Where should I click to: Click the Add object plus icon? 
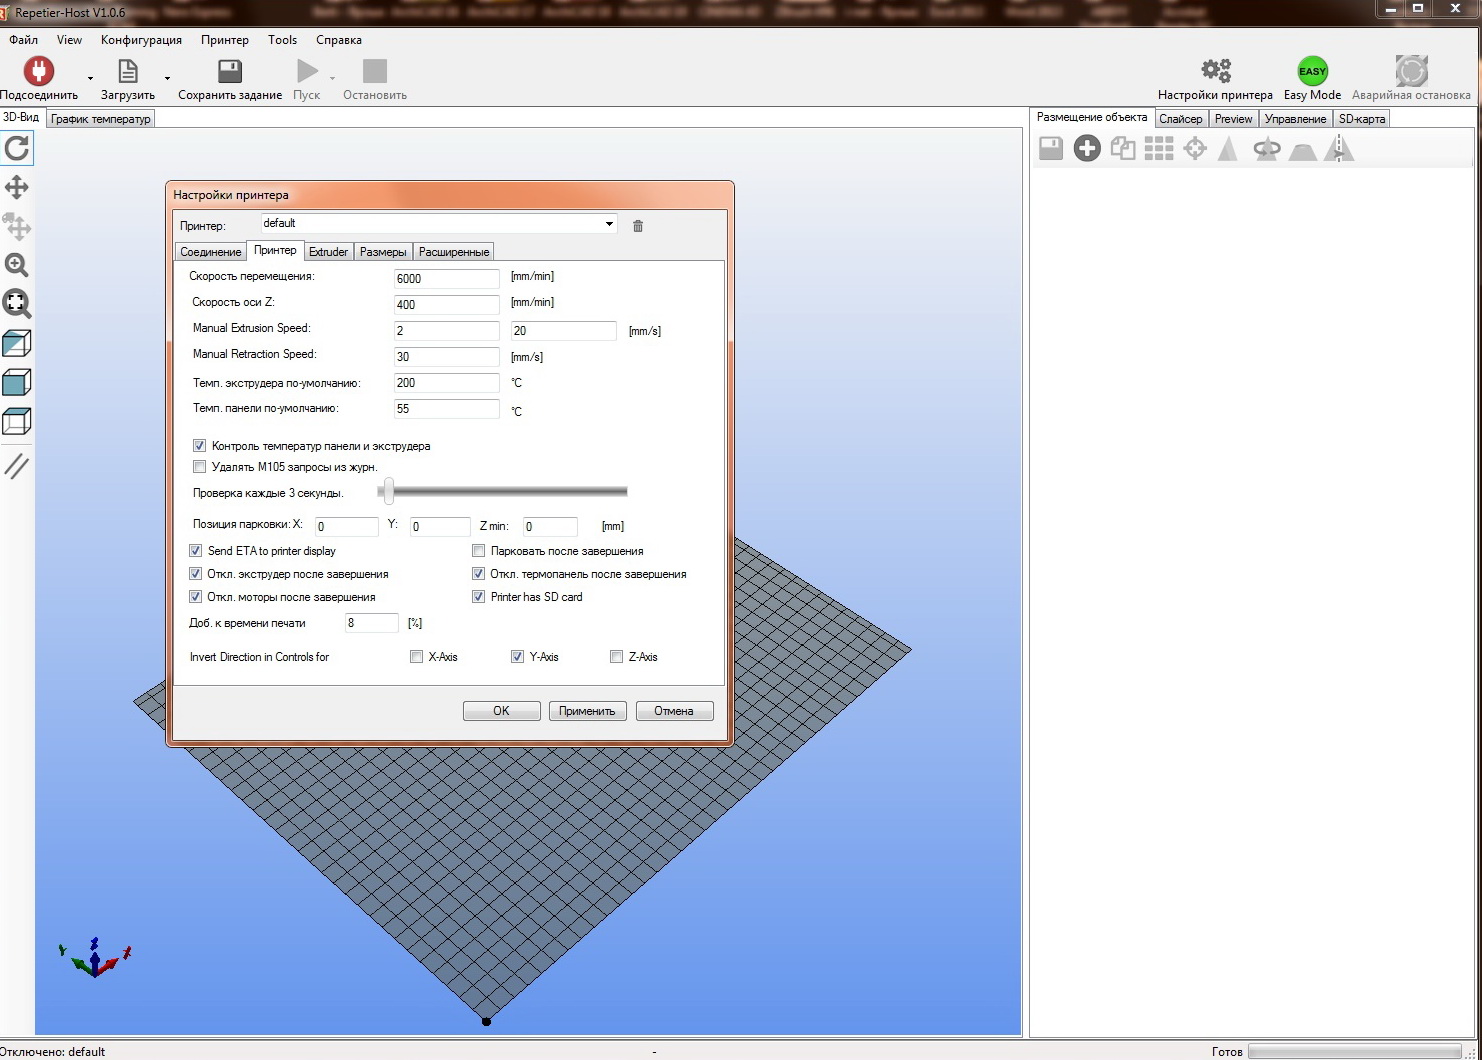coord(1087,149)
